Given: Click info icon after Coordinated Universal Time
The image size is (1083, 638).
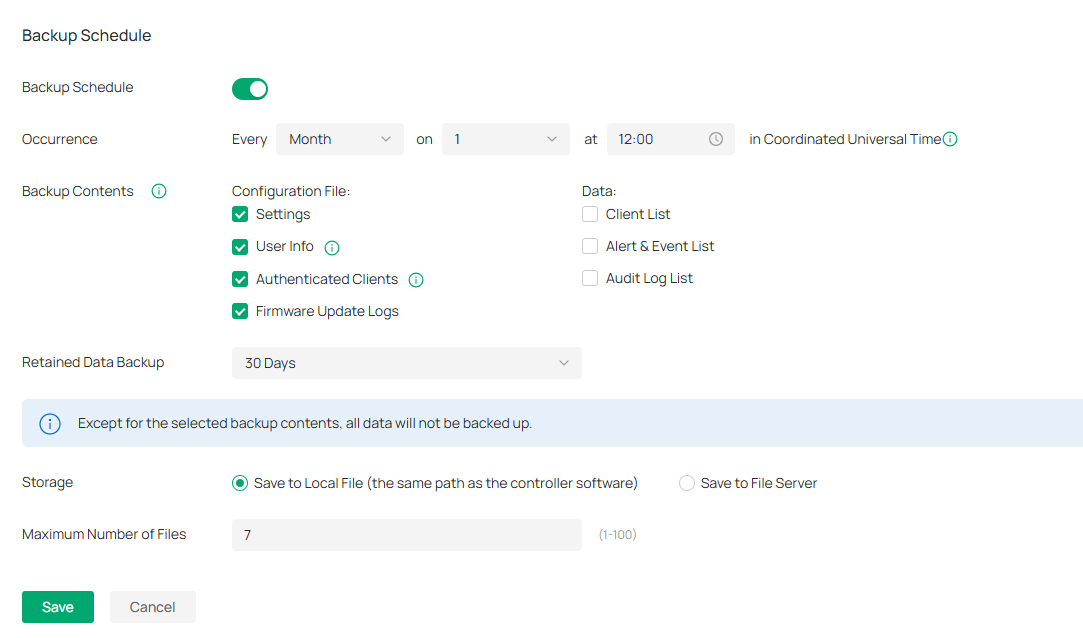Looking at the screenshot, I should pos(950,139).
